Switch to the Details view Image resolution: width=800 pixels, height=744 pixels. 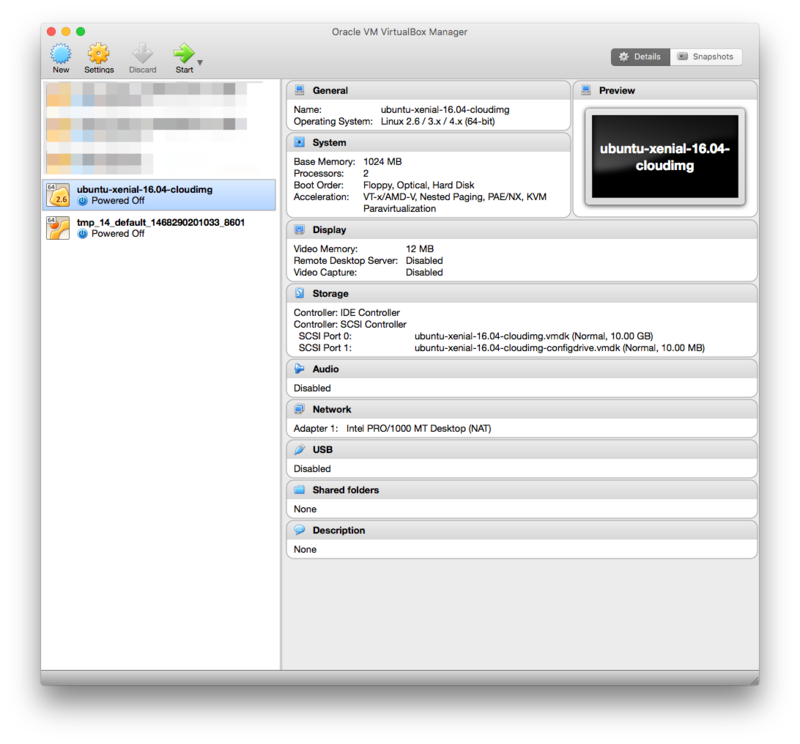(640, 57)
